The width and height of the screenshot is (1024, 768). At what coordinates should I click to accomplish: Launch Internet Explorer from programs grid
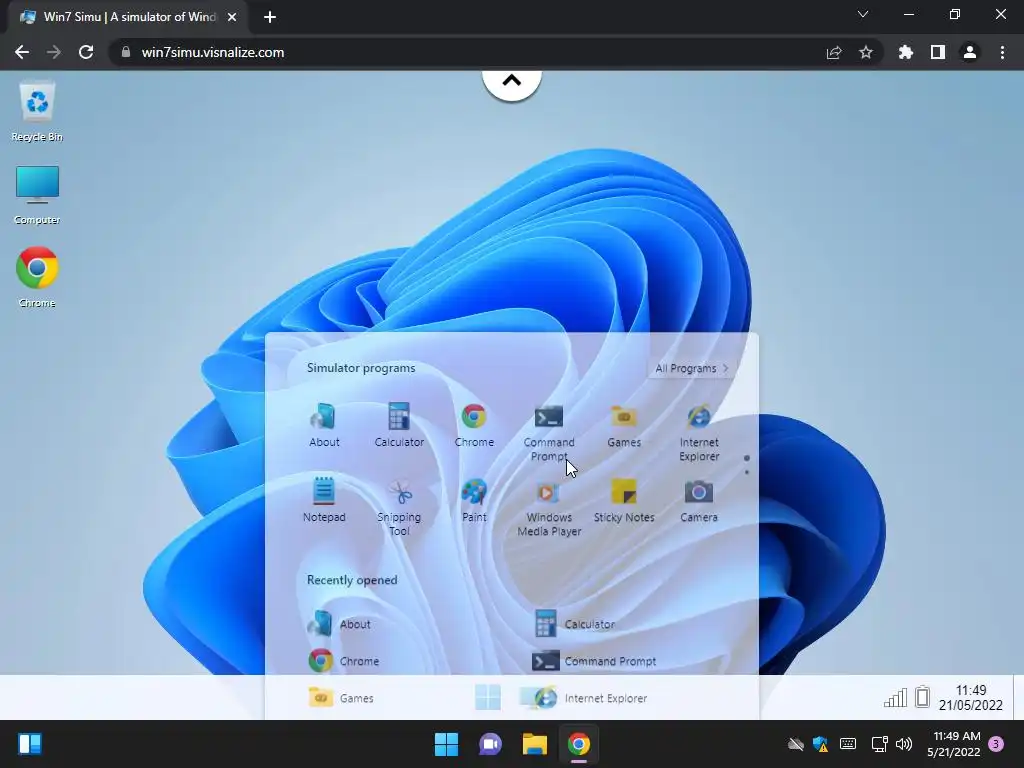tap(699, 433)
